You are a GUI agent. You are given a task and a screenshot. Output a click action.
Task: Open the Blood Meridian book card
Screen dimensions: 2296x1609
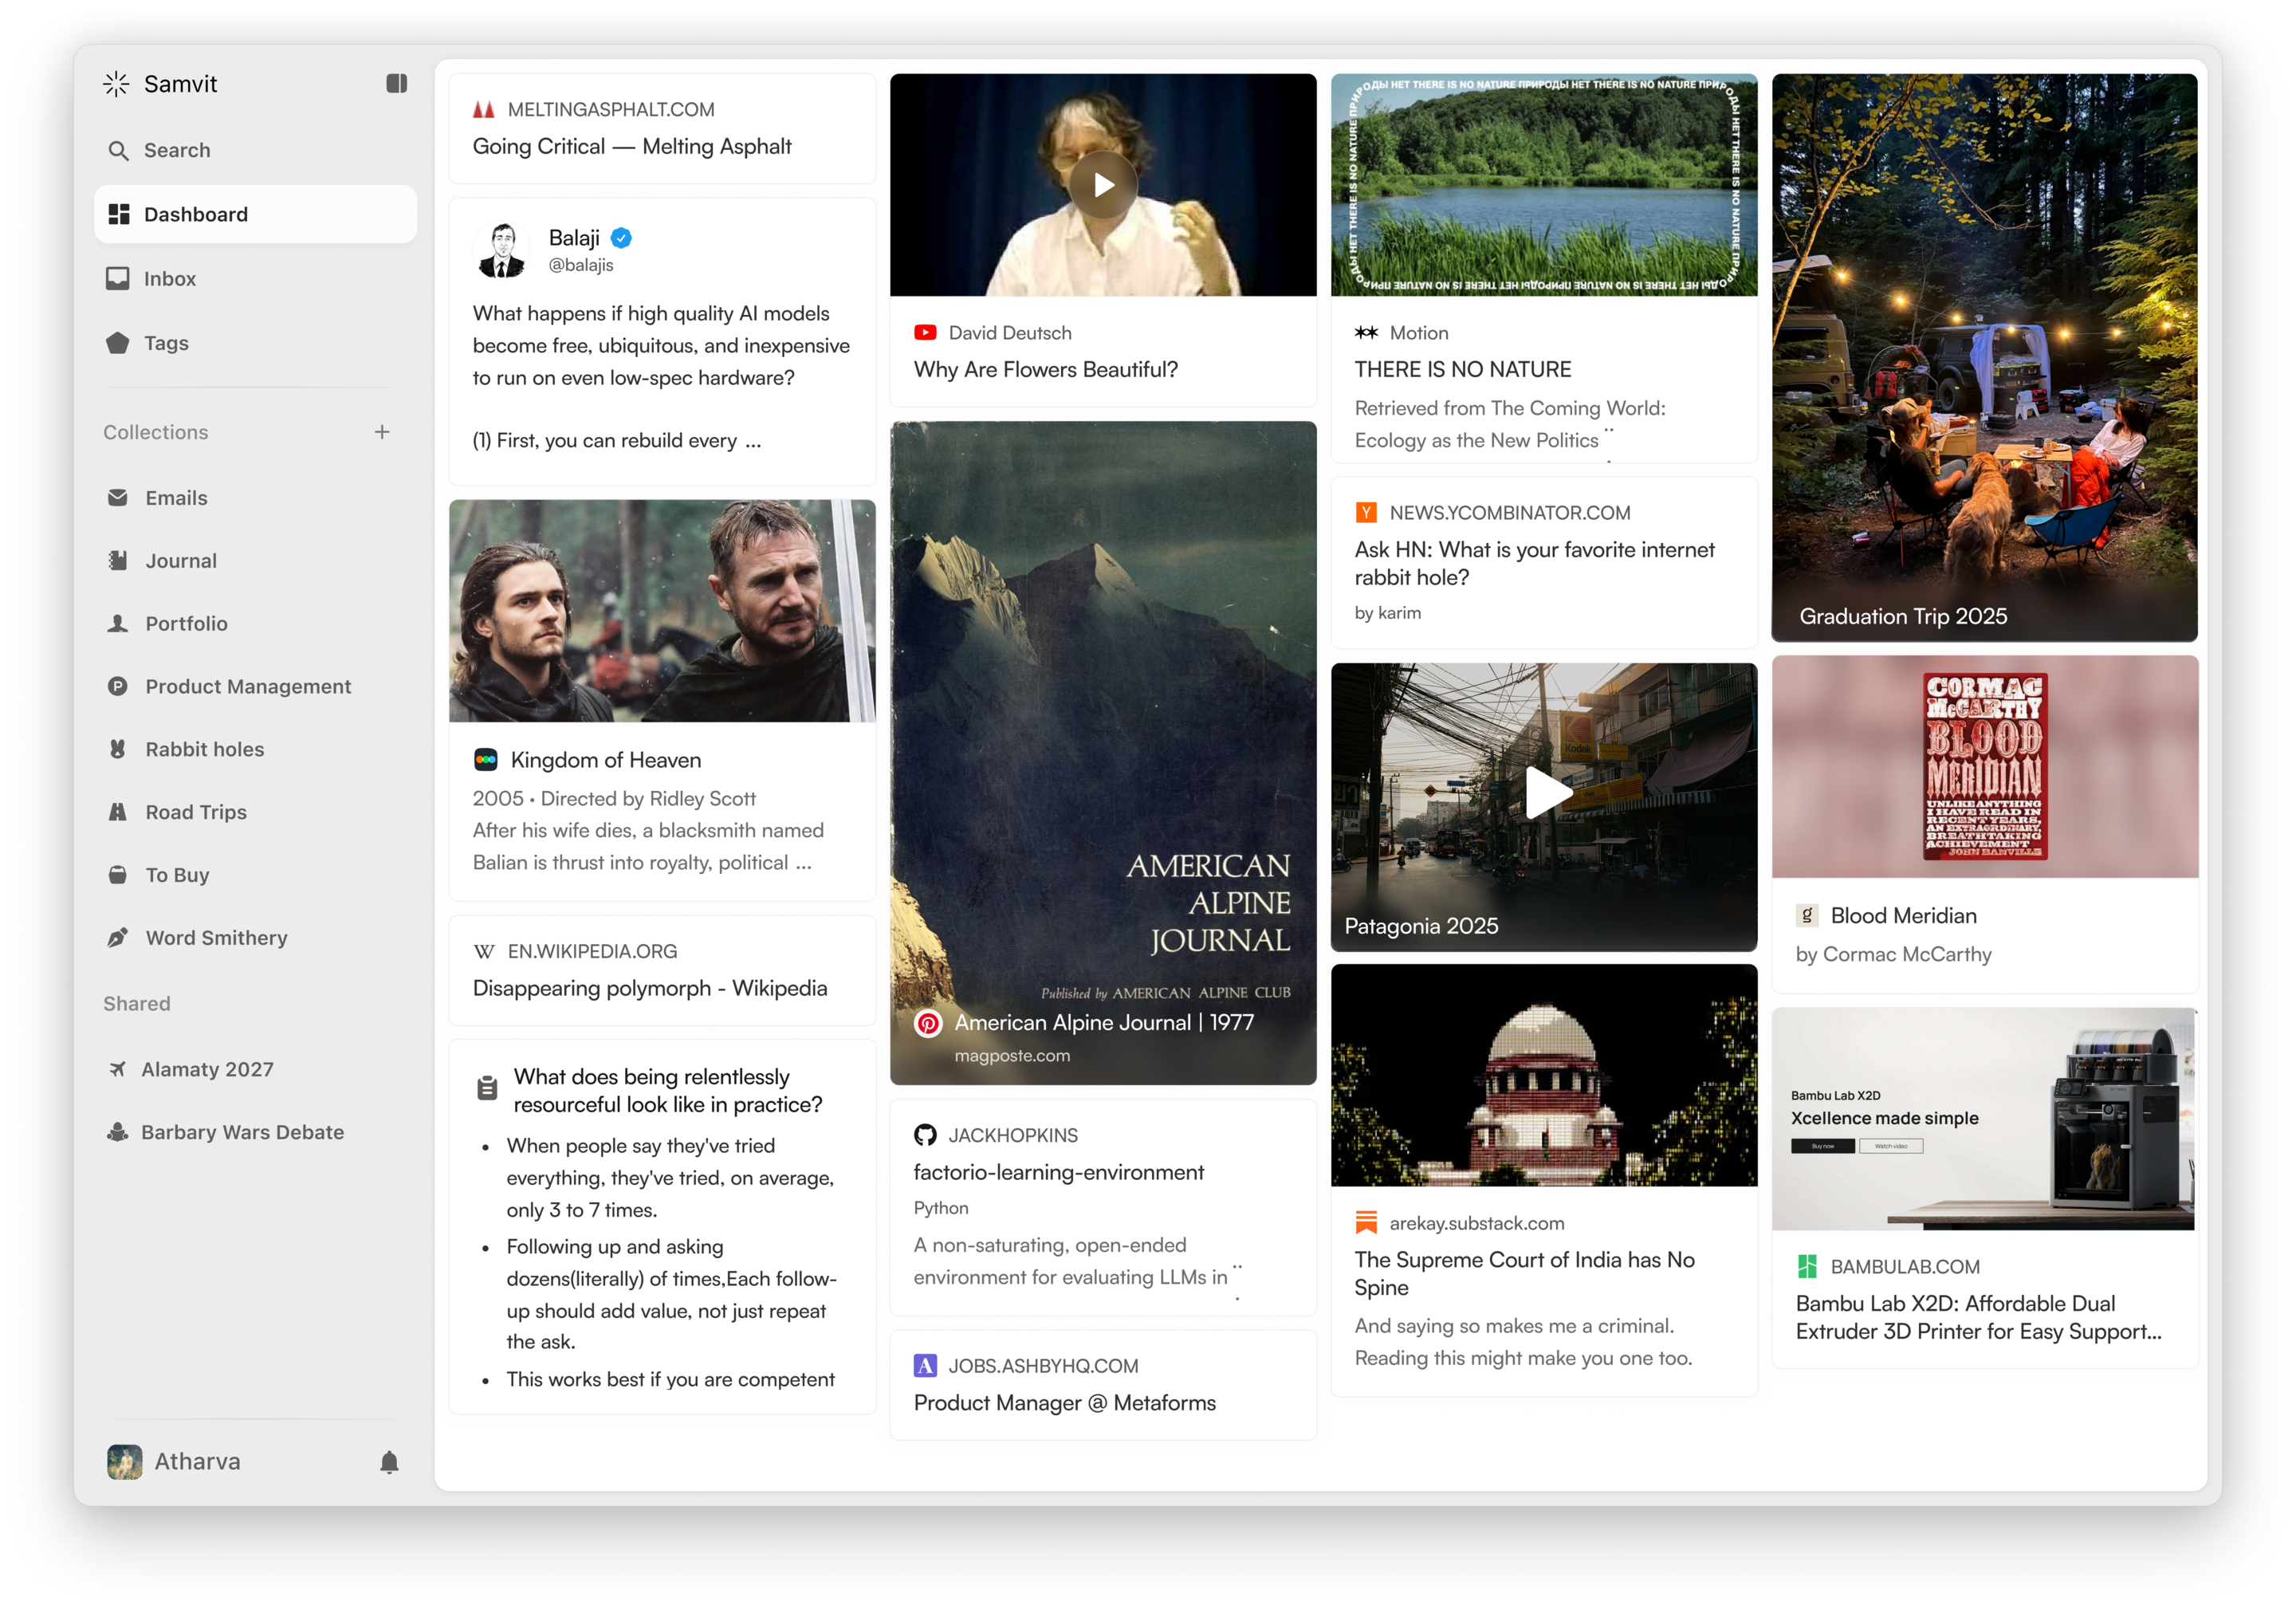(1985, 825)
